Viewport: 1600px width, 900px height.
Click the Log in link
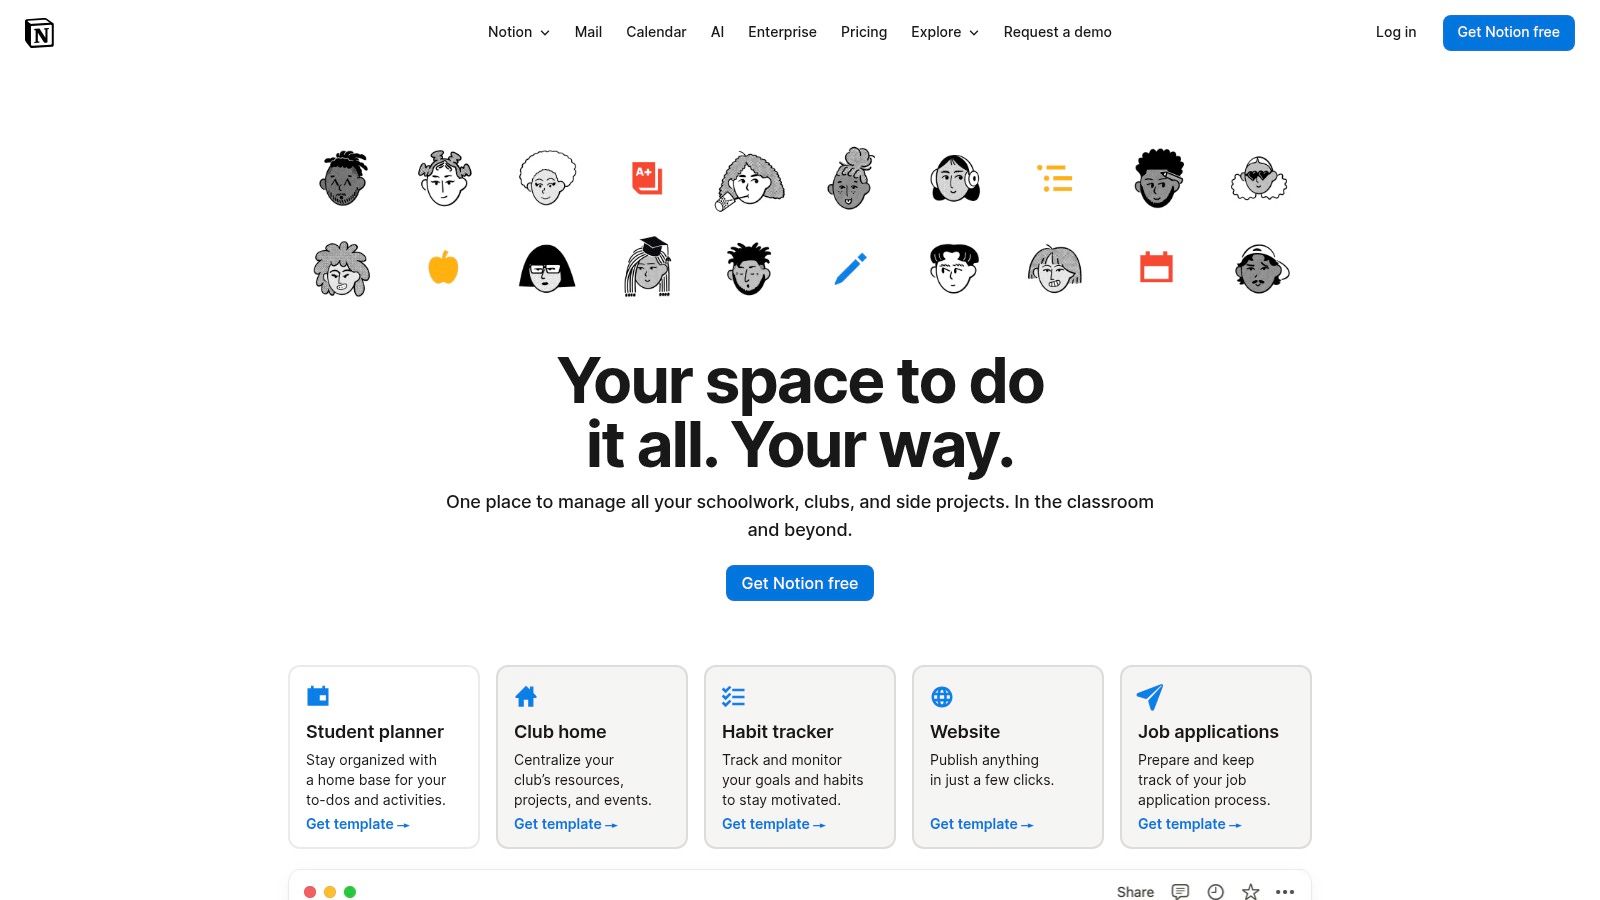pos(1396,32)
